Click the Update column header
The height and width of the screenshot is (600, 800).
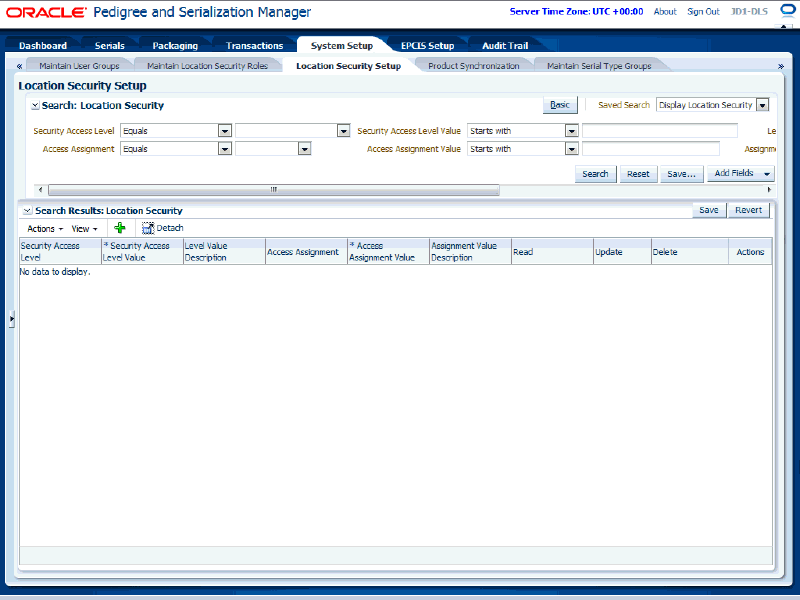pyautogui.click(x=623, y=252)
